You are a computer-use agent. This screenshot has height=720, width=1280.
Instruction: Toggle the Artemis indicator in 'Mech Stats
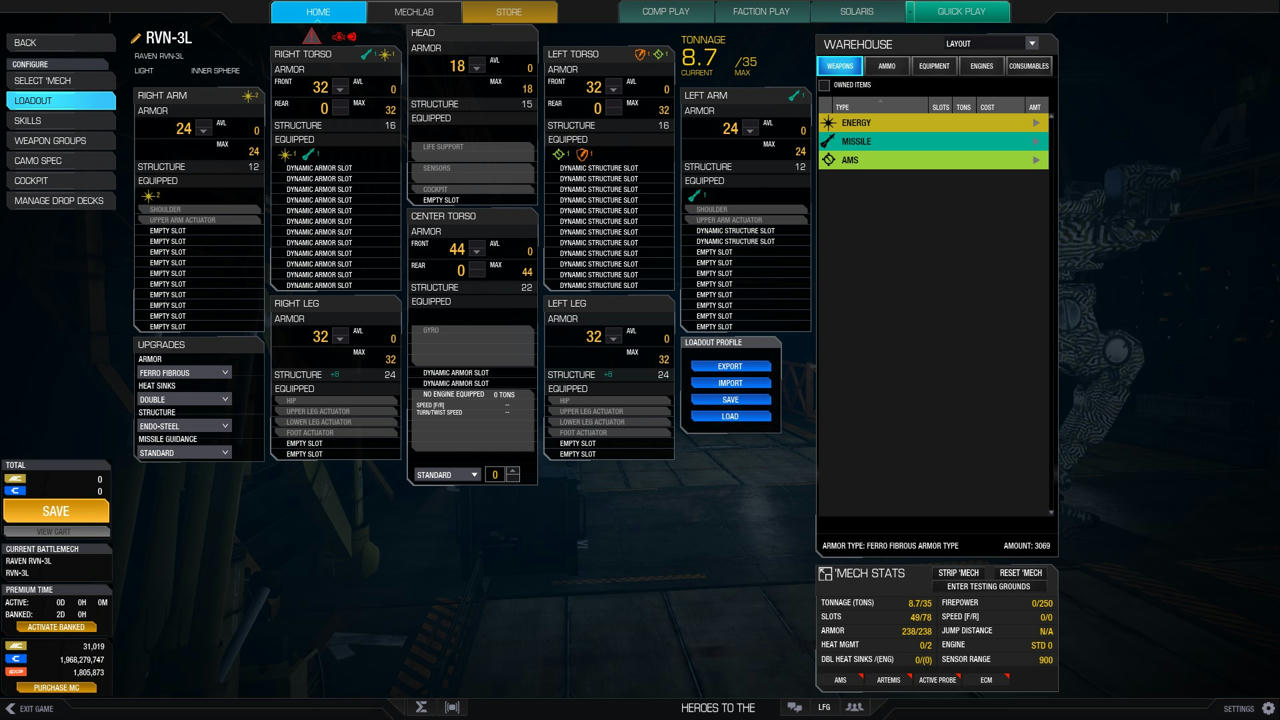pyautogui.click(x=888, y=680)
